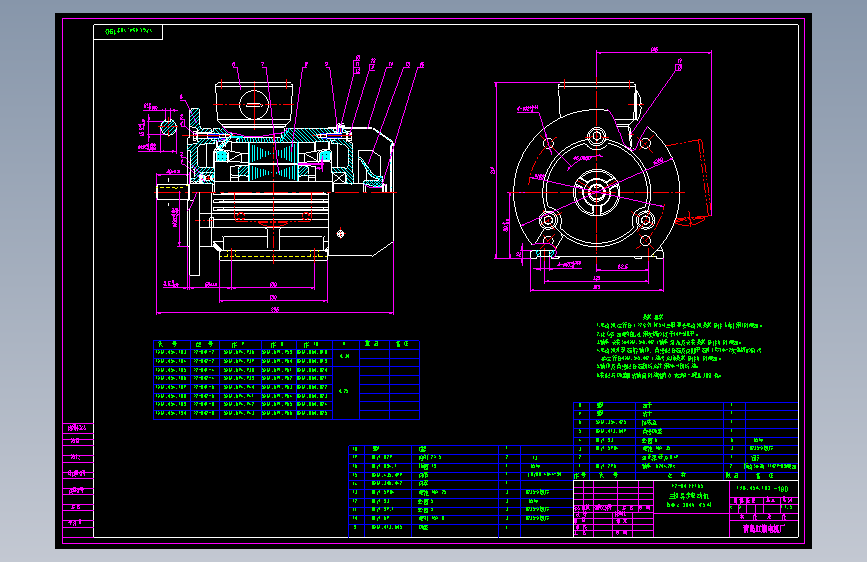Image resolution: width=867 pixels, height=562 pixels.
Task: Click the model variants table on the left
Action: click(285, 378)
